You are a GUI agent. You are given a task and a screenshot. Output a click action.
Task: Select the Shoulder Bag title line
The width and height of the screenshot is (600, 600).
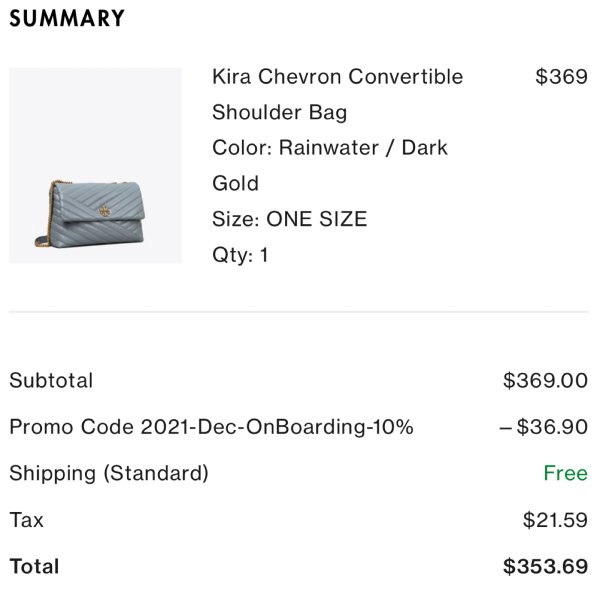(x=280, y=112)
